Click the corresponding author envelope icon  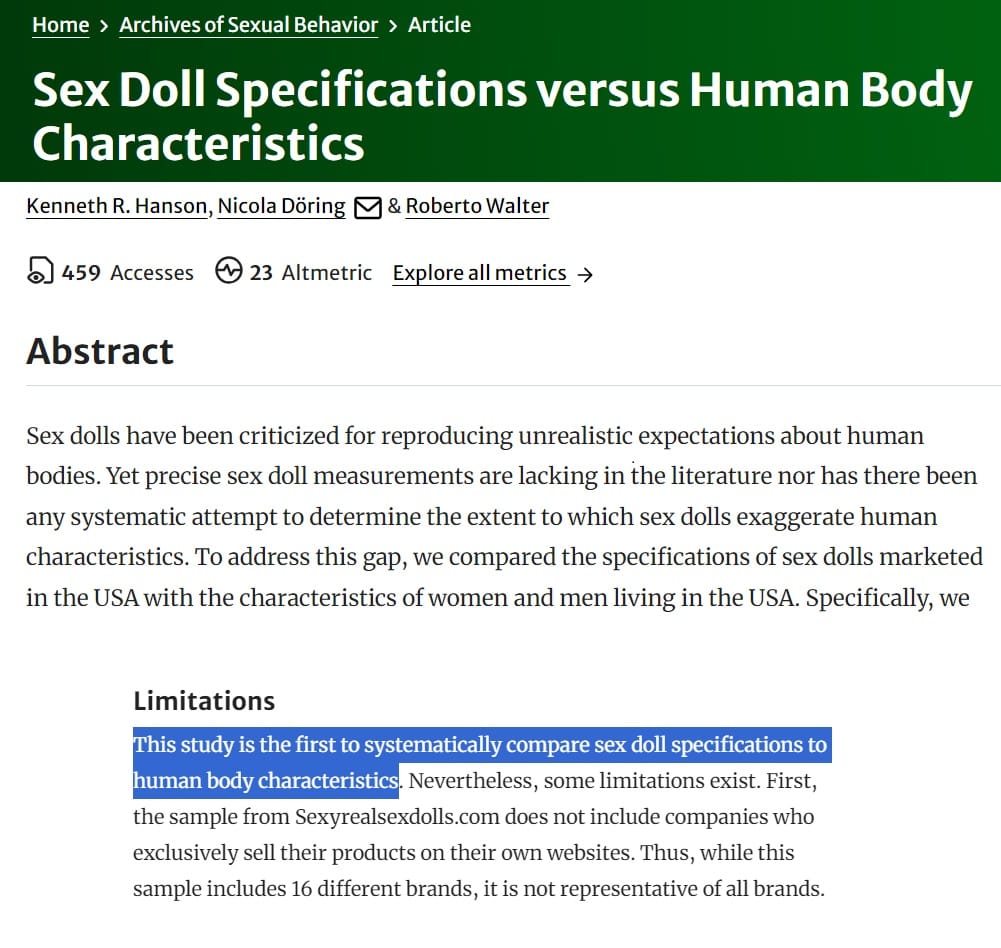368,207
